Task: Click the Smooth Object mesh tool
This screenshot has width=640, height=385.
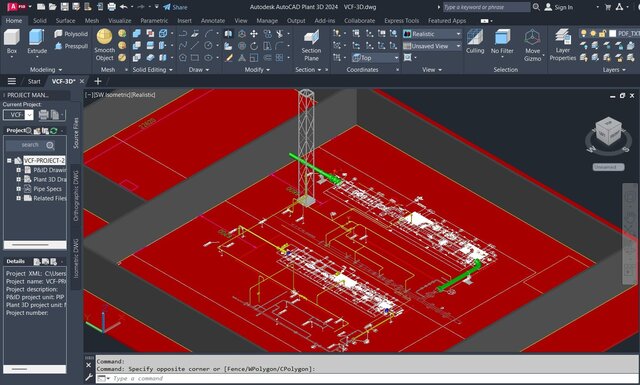Action: click(104, 45)
